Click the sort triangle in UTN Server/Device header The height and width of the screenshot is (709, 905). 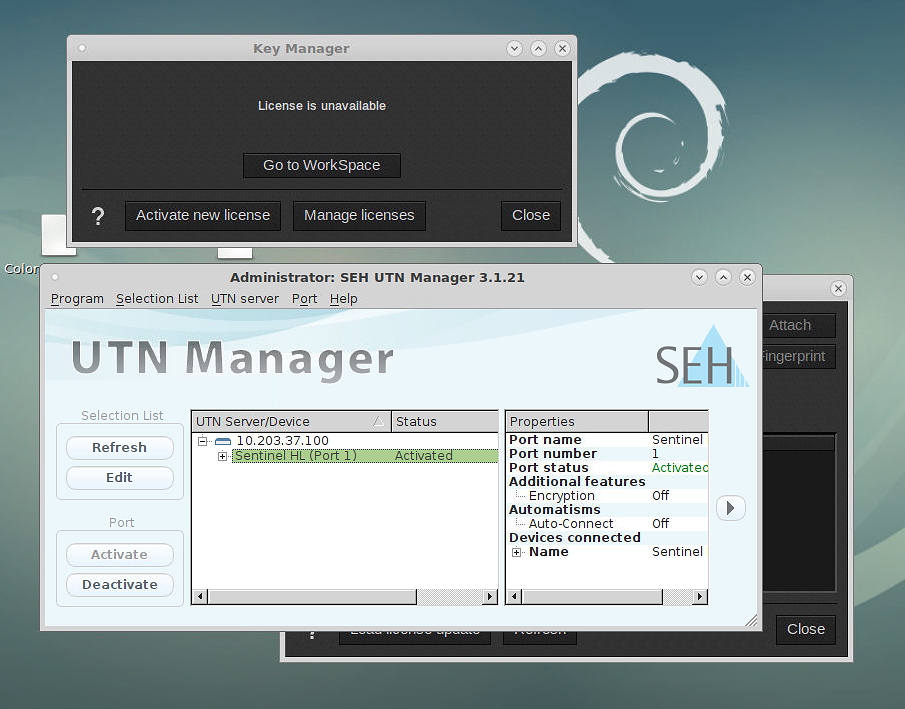tap(378, 422)
